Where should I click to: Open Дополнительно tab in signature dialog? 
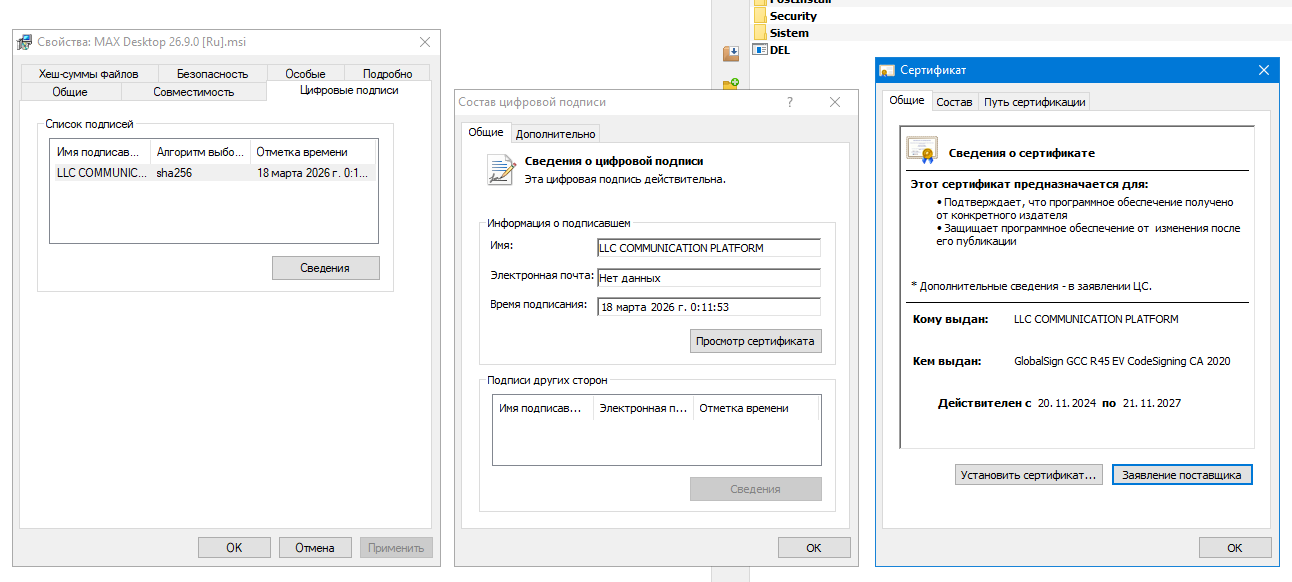pyautogui.click(x=556, y=133)
